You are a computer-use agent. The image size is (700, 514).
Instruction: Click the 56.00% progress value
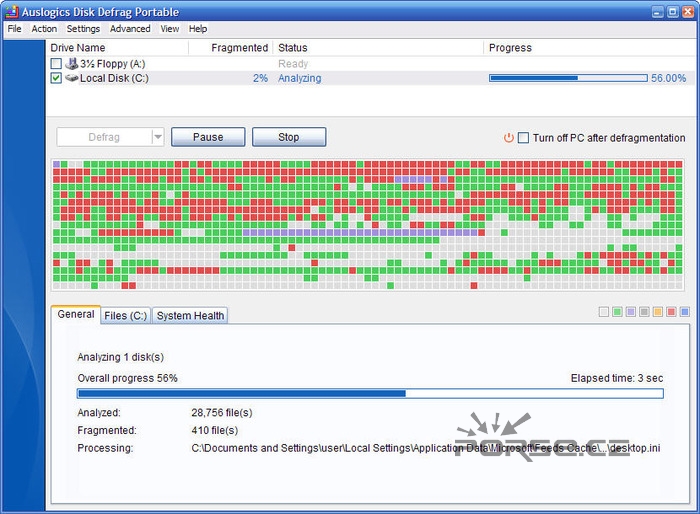[x=668, y=78]
